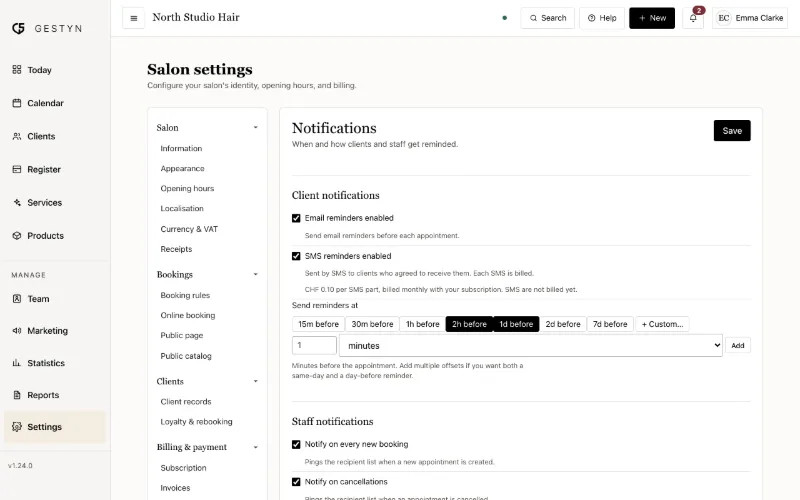The width and height of the screenshot is (800, 500).
Task: Click the North Studio Hair title
Action: pyautogui.click(x=196, y=17)
